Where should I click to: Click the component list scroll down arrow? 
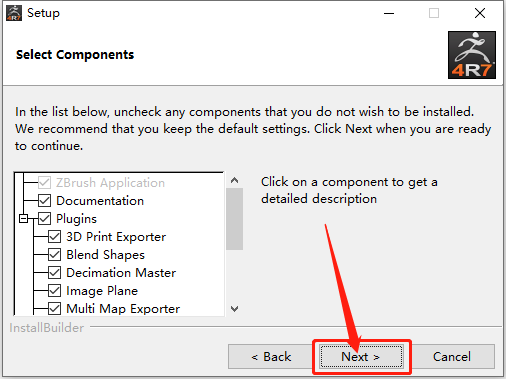(x=235, y=309)
